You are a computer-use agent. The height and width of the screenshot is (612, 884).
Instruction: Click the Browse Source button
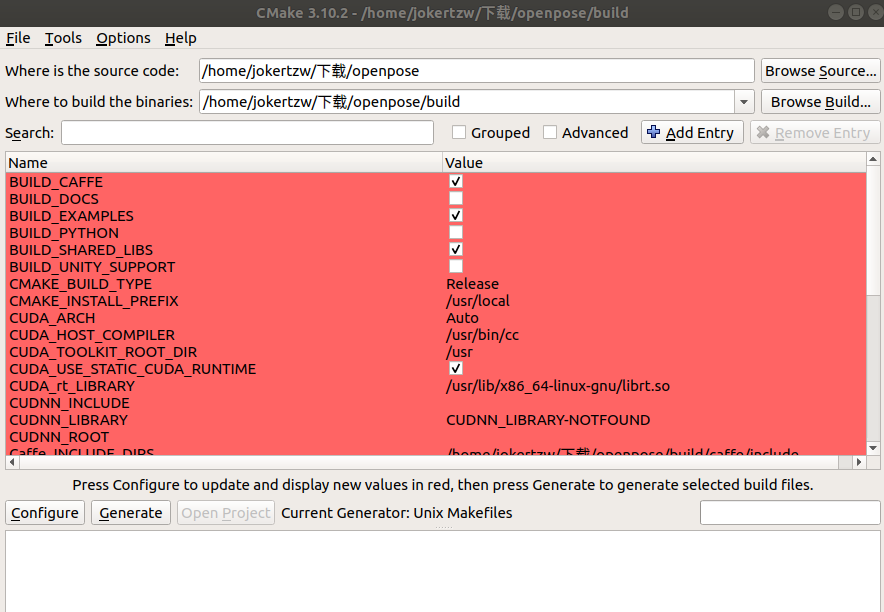pyautogui.click(x=820, y=70)
